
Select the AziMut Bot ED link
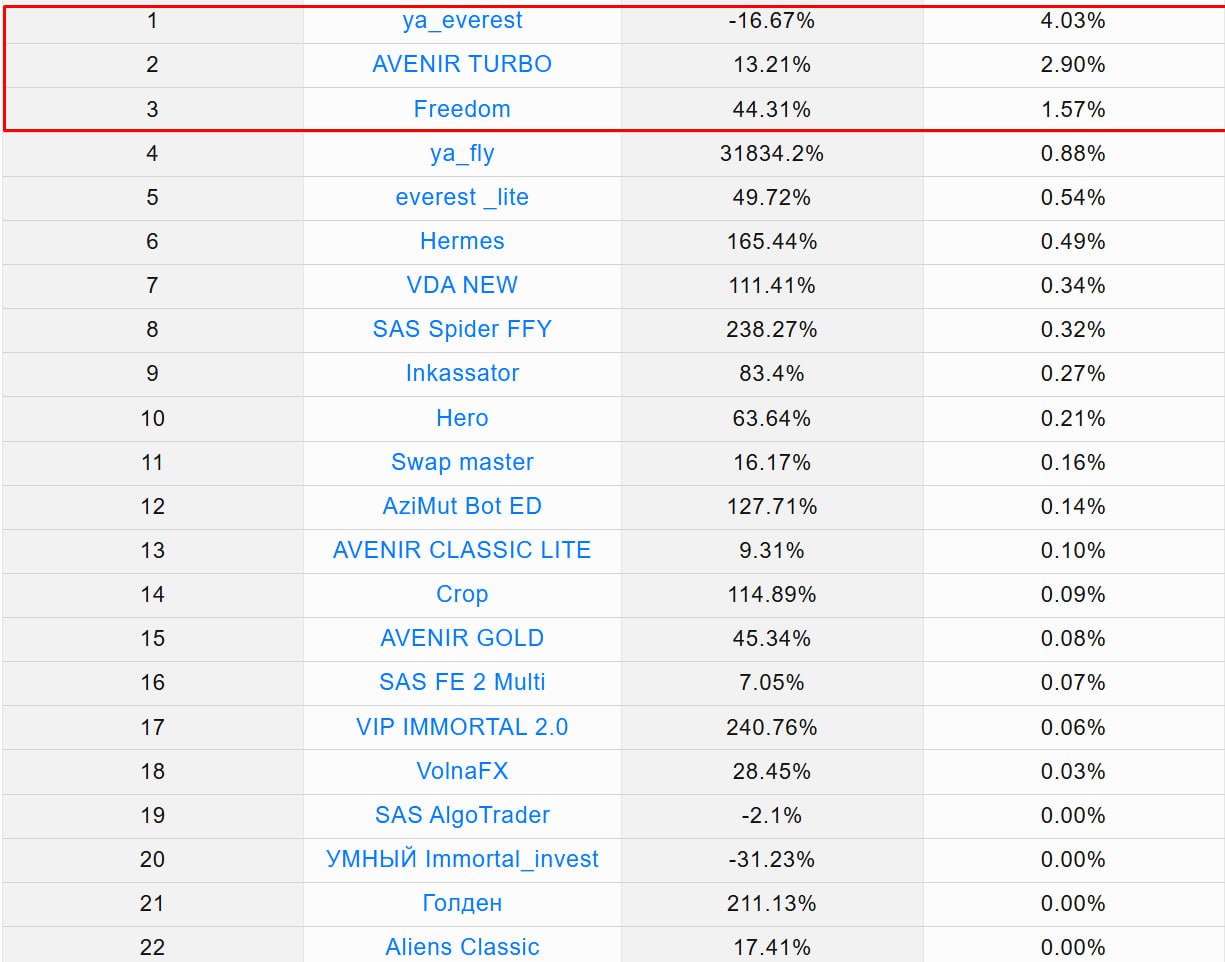[x=462, y=506]
